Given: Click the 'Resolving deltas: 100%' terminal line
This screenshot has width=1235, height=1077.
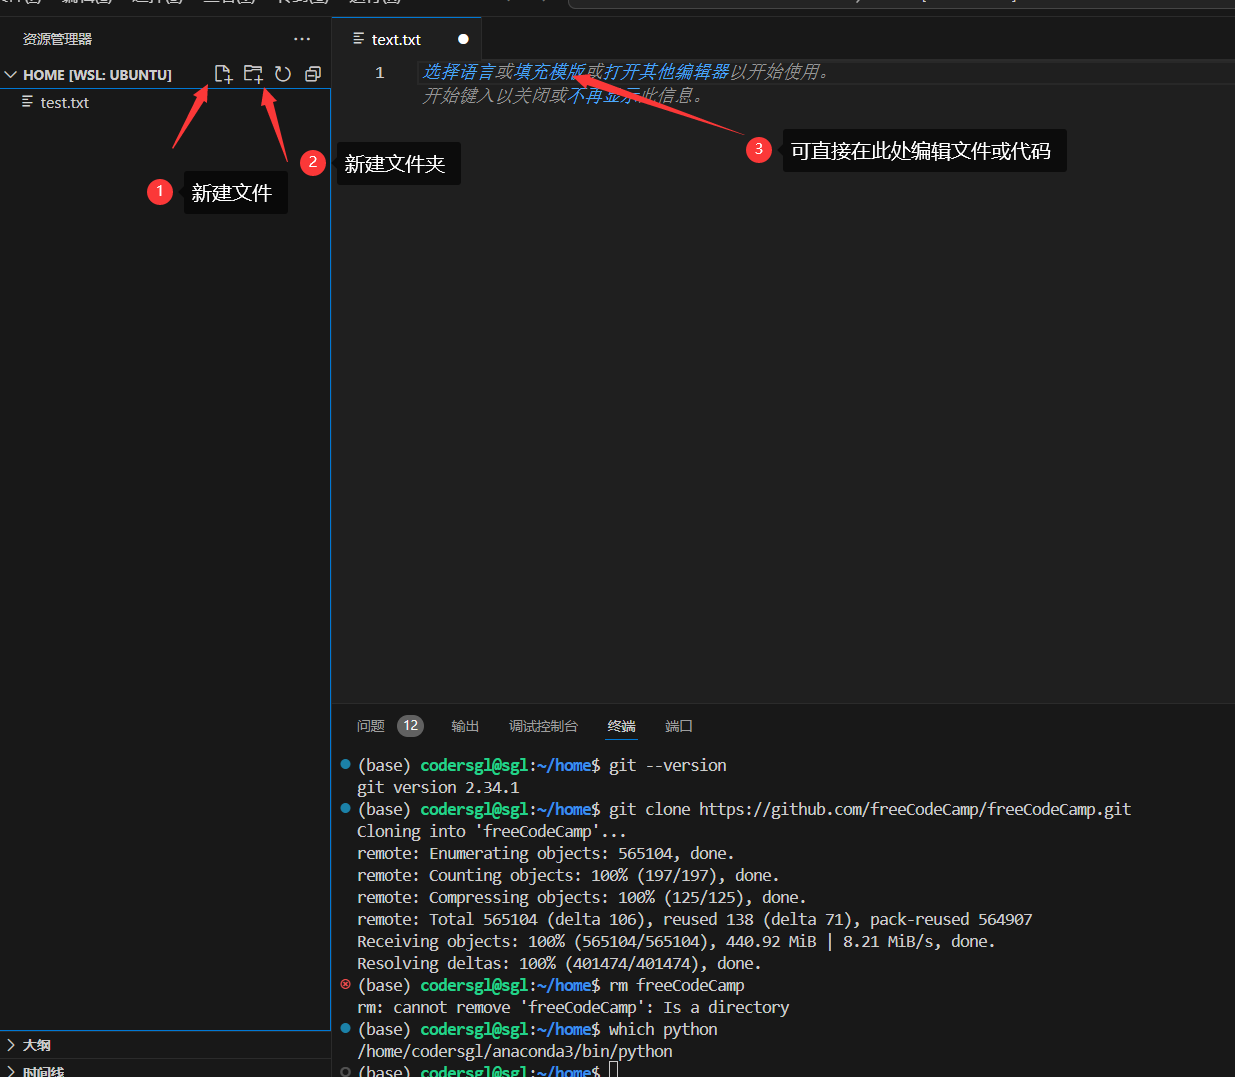Looking at the screenshot, I should coord(559,963).
